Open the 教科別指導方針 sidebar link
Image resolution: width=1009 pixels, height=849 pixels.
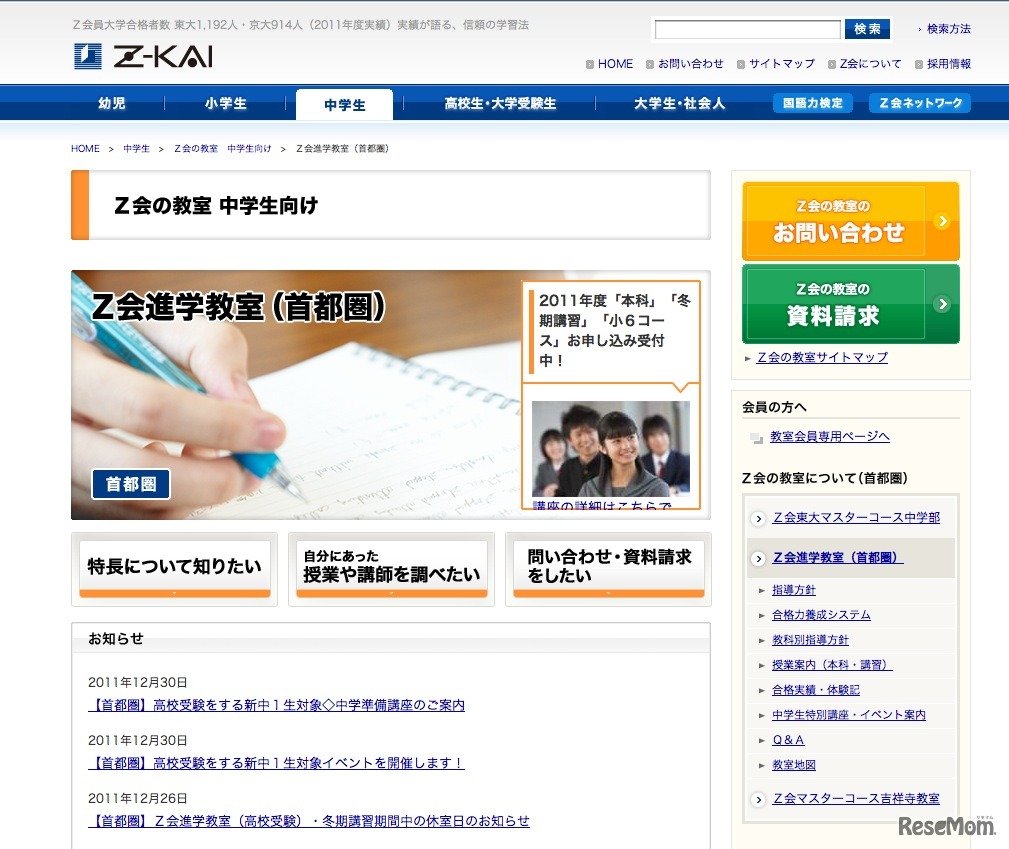coord(810,640)
